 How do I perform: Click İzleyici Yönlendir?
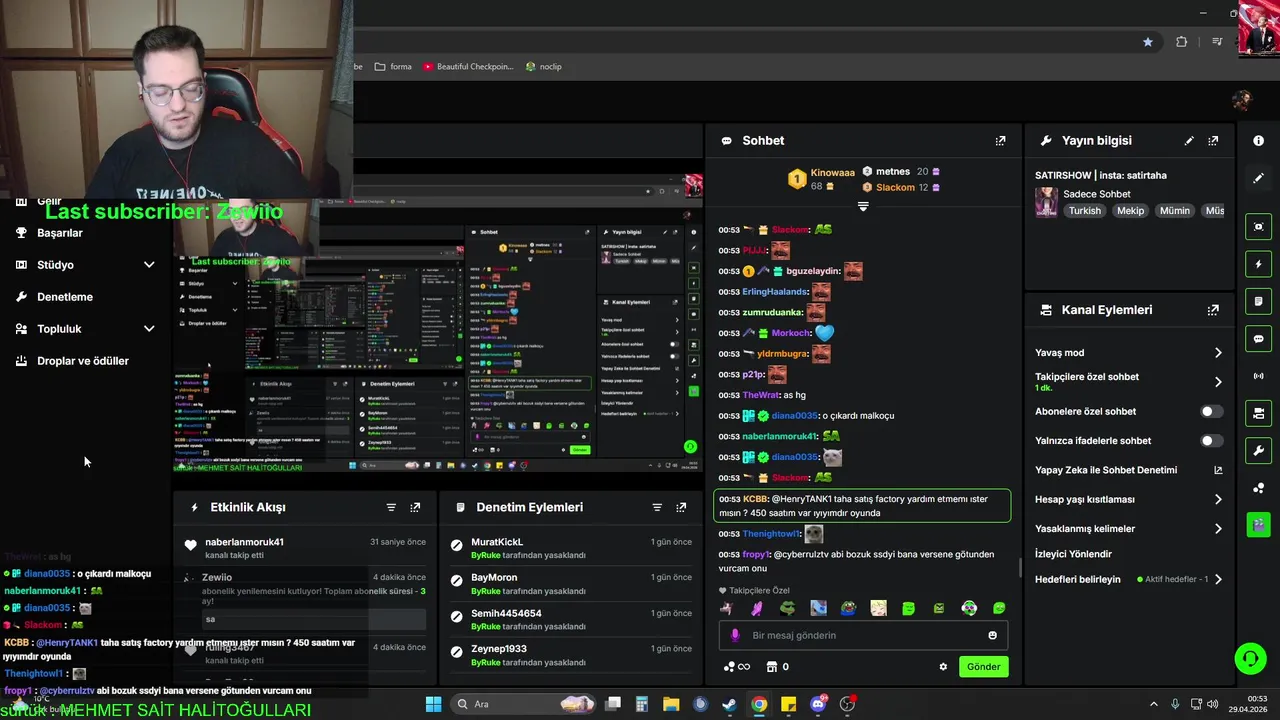(1073, 554)
